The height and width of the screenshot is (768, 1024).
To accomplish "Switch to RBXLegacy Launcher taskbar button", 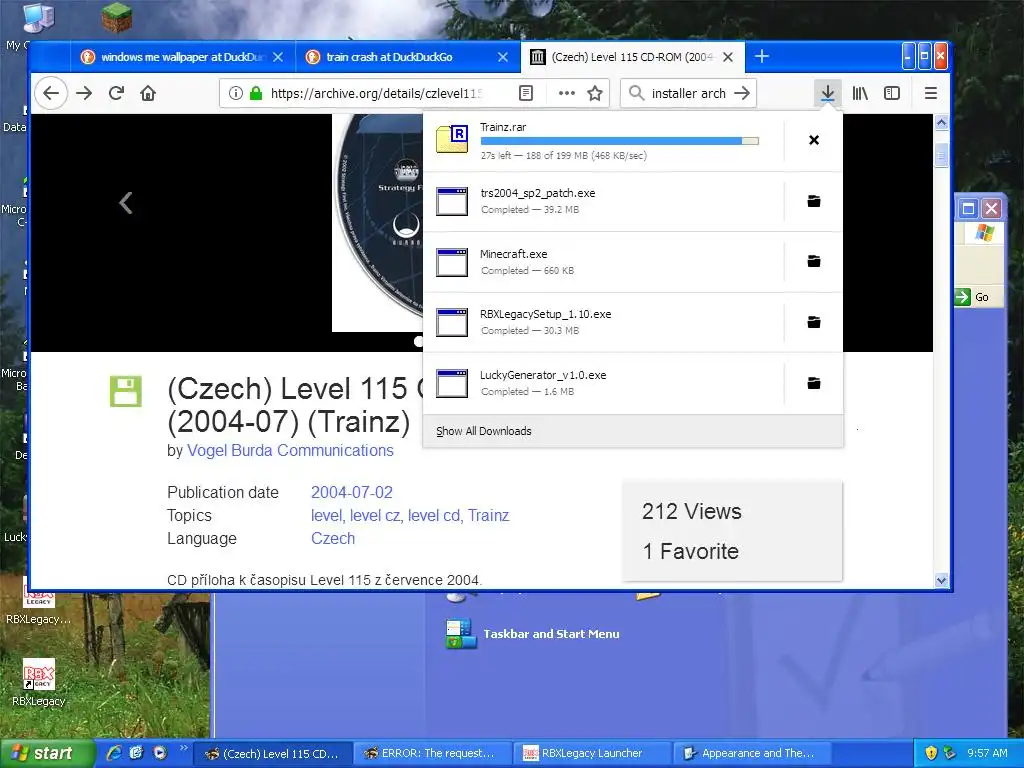I will (593, 754).
